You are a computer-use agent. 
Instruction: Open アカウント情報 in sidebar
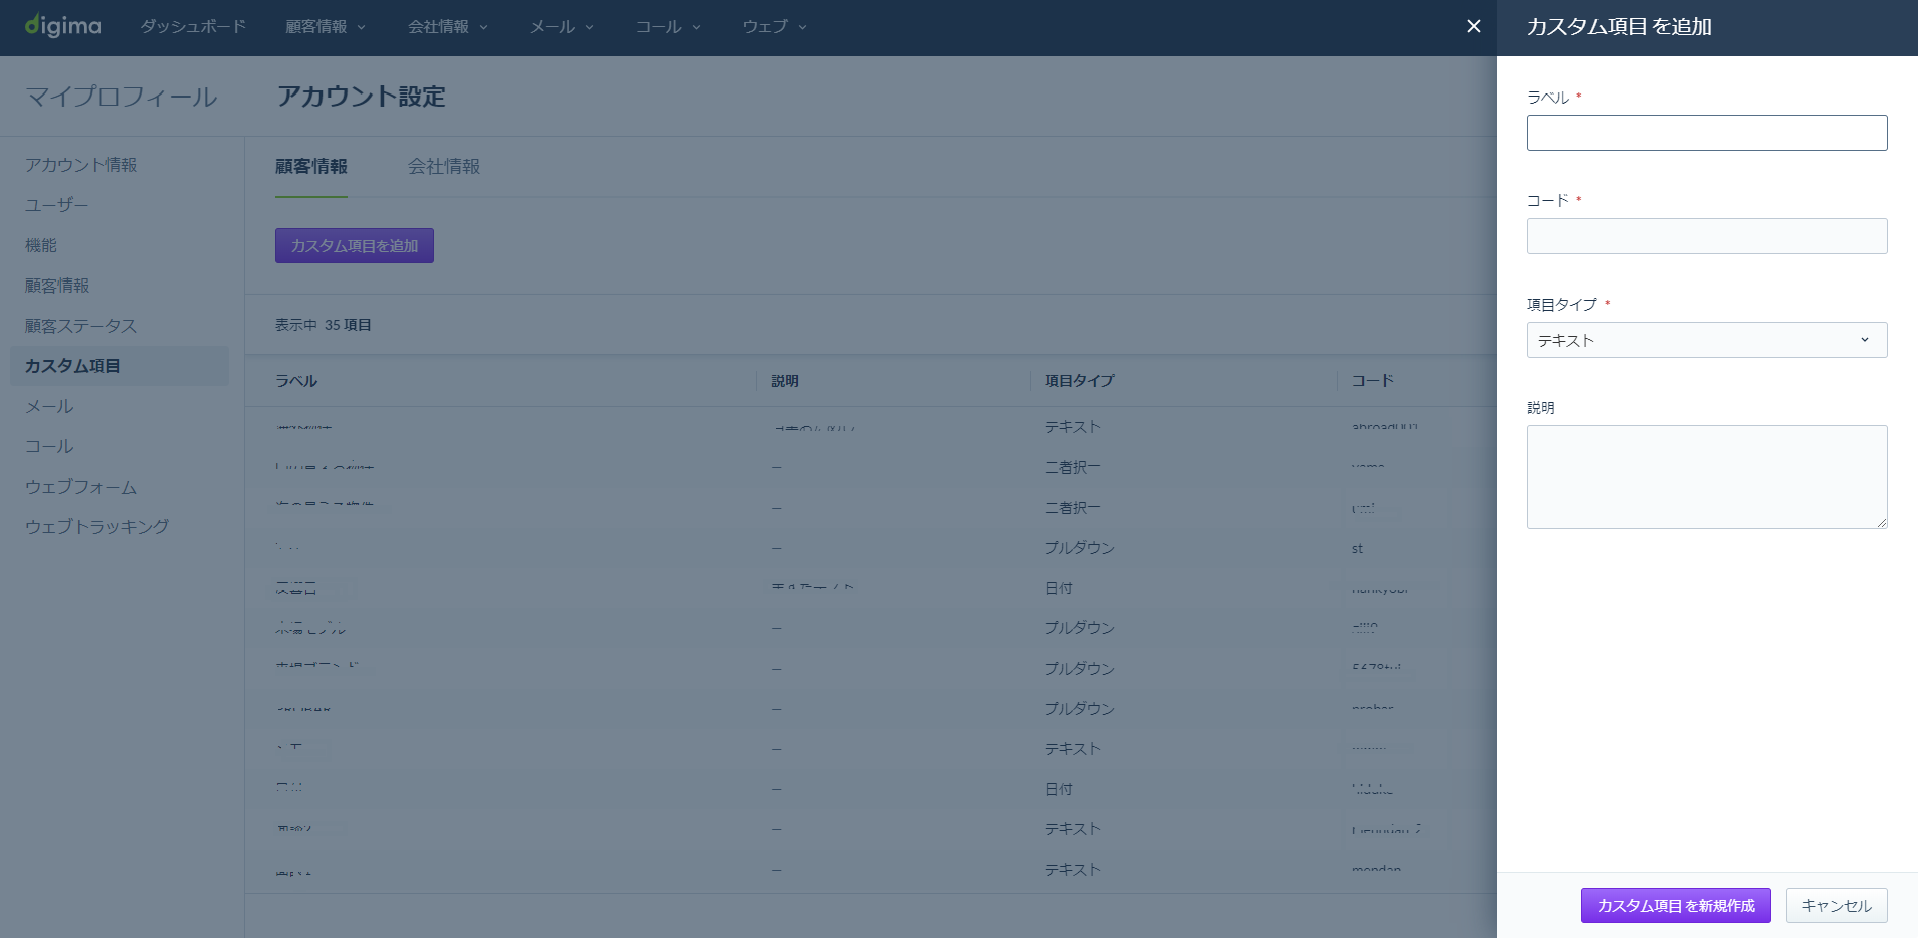tap(81, 165)
